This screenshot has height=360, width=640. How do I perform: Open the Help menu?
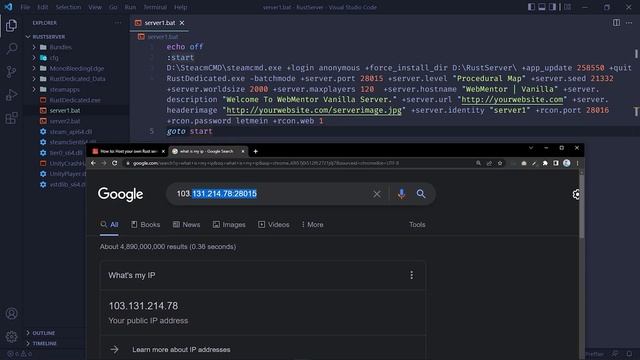pos(180,7)
